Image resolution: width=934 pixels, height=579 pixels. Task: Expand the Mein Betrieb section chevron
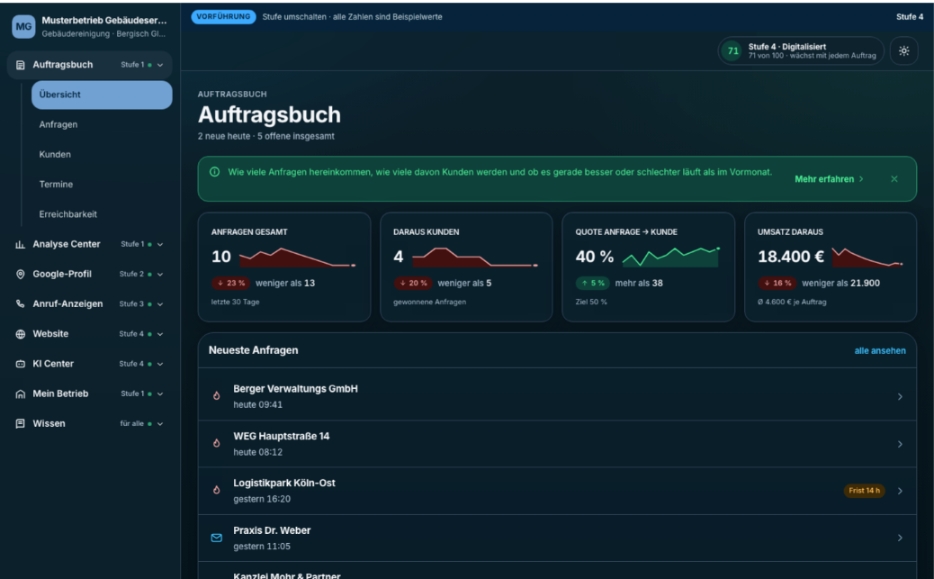tap(160, 394)
